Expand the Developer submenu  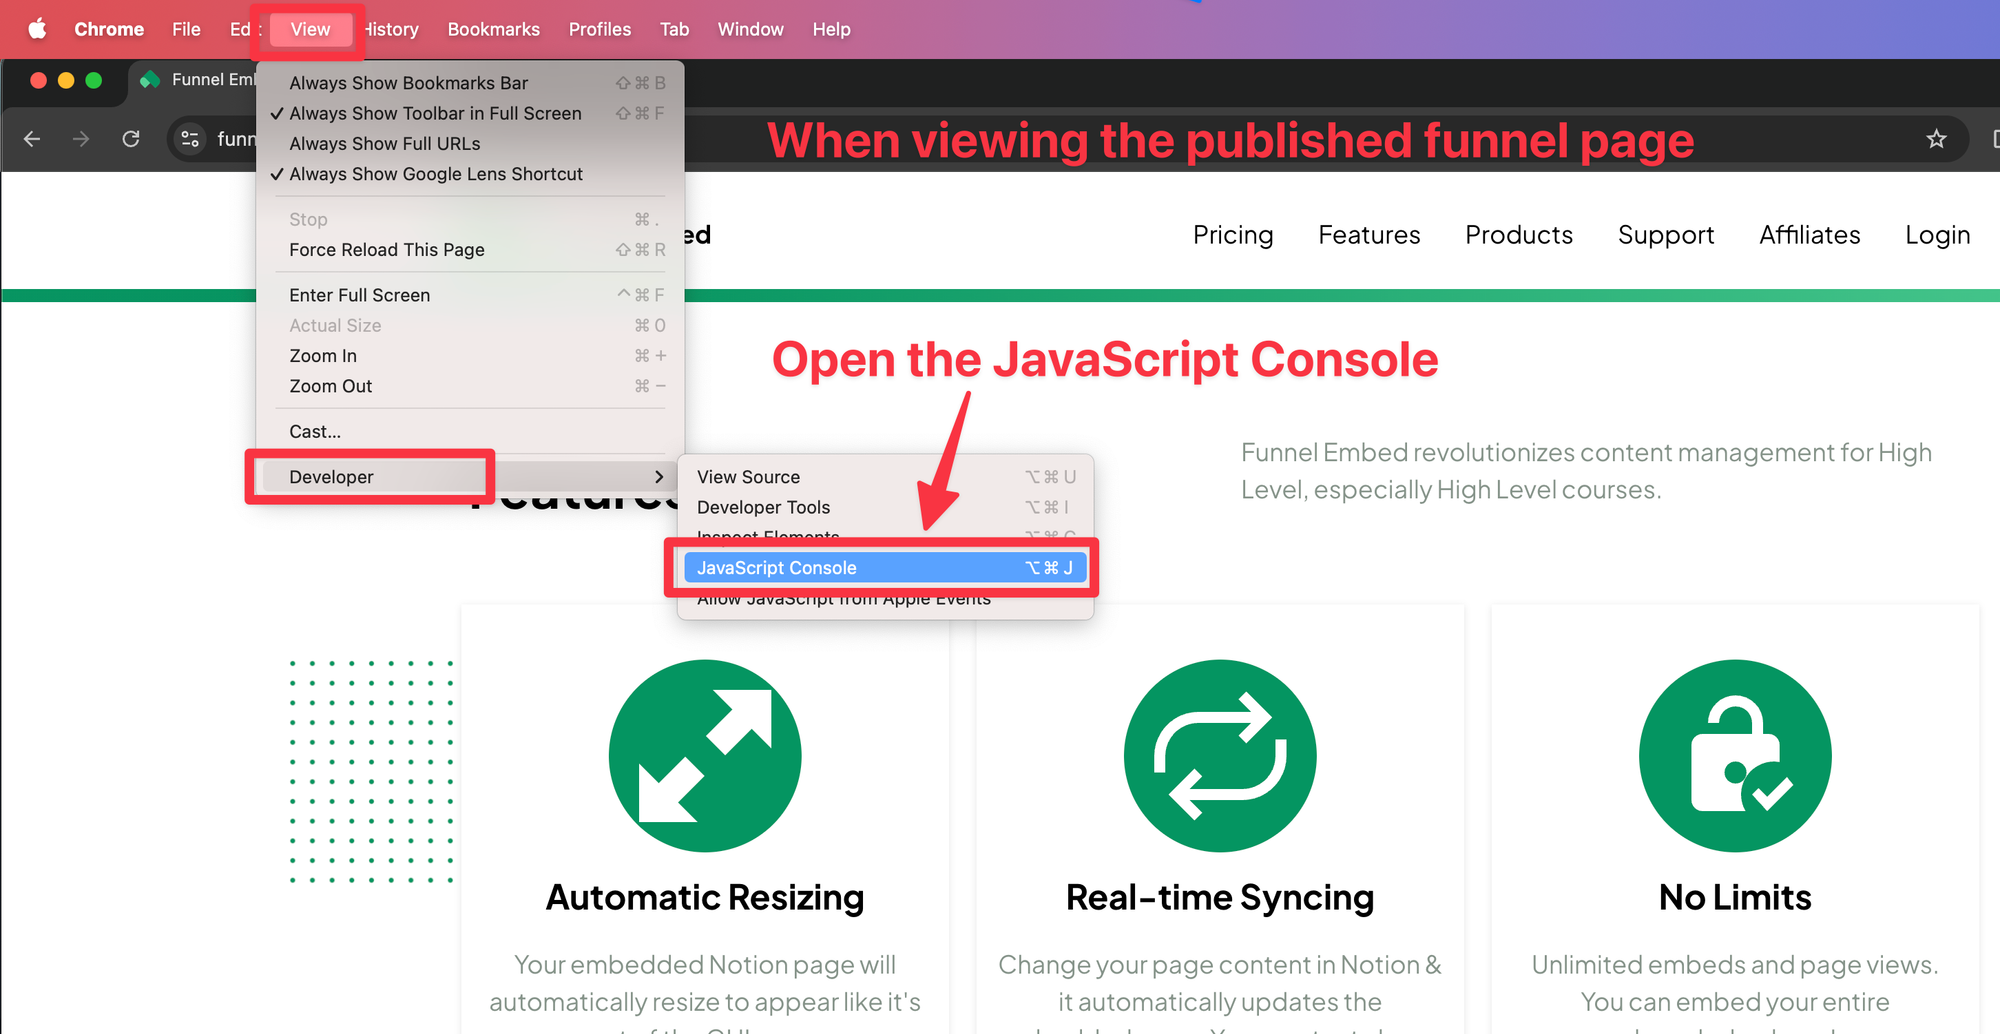470,477
